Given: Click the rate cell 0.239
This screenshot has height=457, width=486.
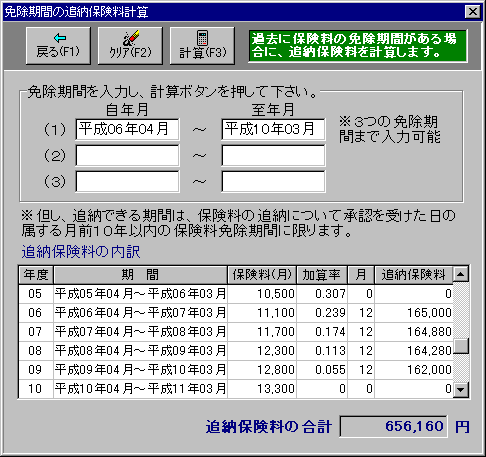Looking at the screenshot, I should pyautogui.click(x=322, y=313).
